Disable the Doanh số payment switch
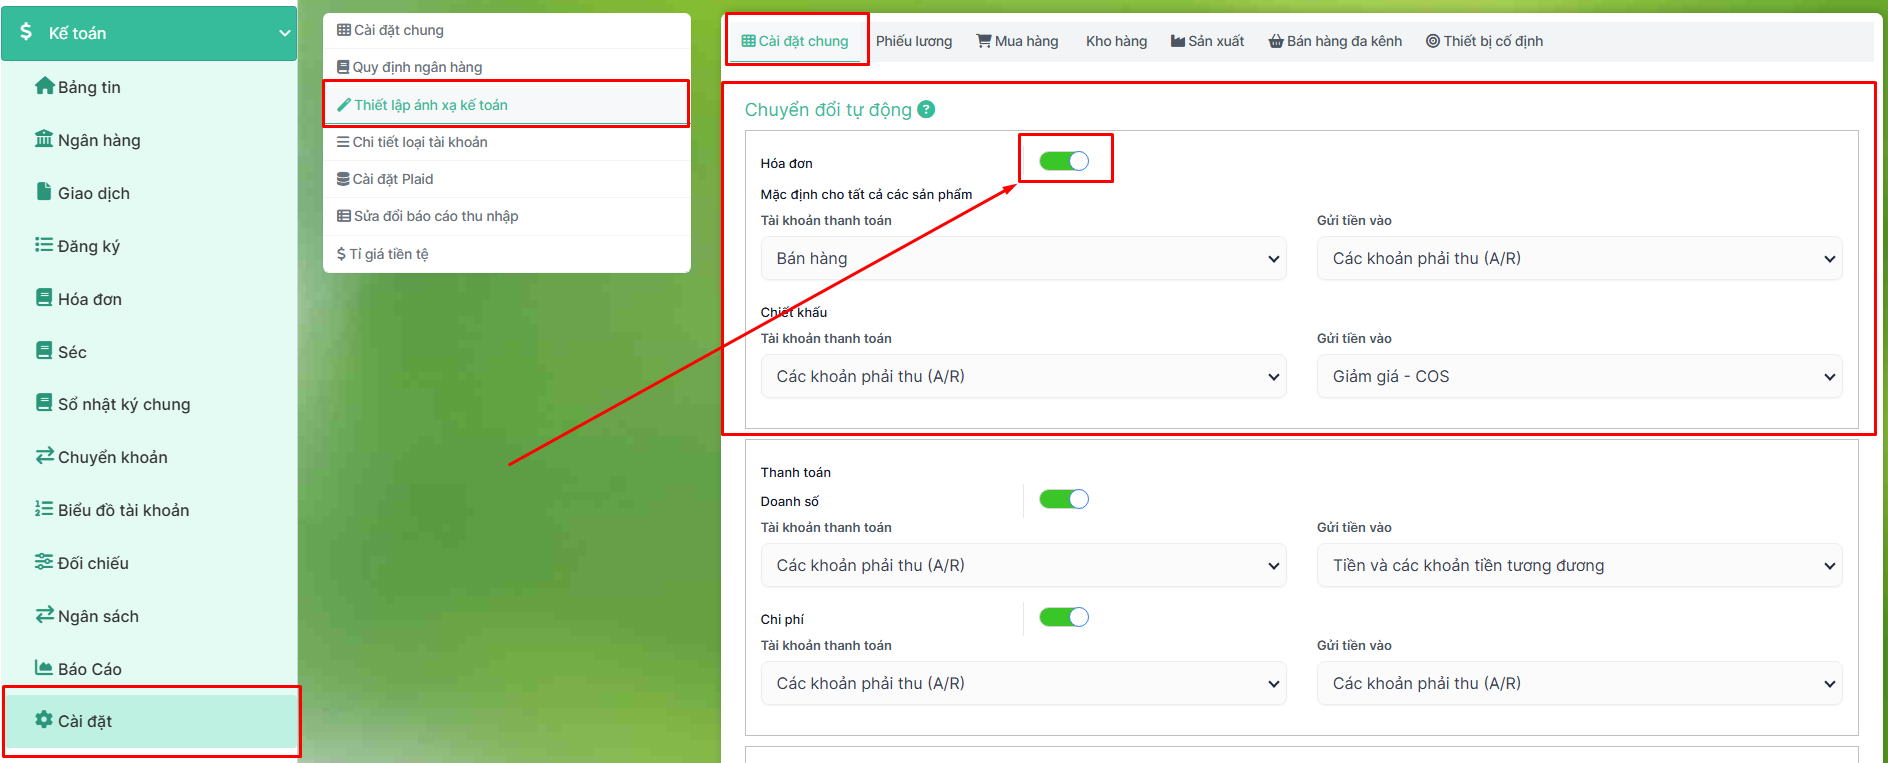Screen dimensions: 1888x763 tap(1063, 499)
